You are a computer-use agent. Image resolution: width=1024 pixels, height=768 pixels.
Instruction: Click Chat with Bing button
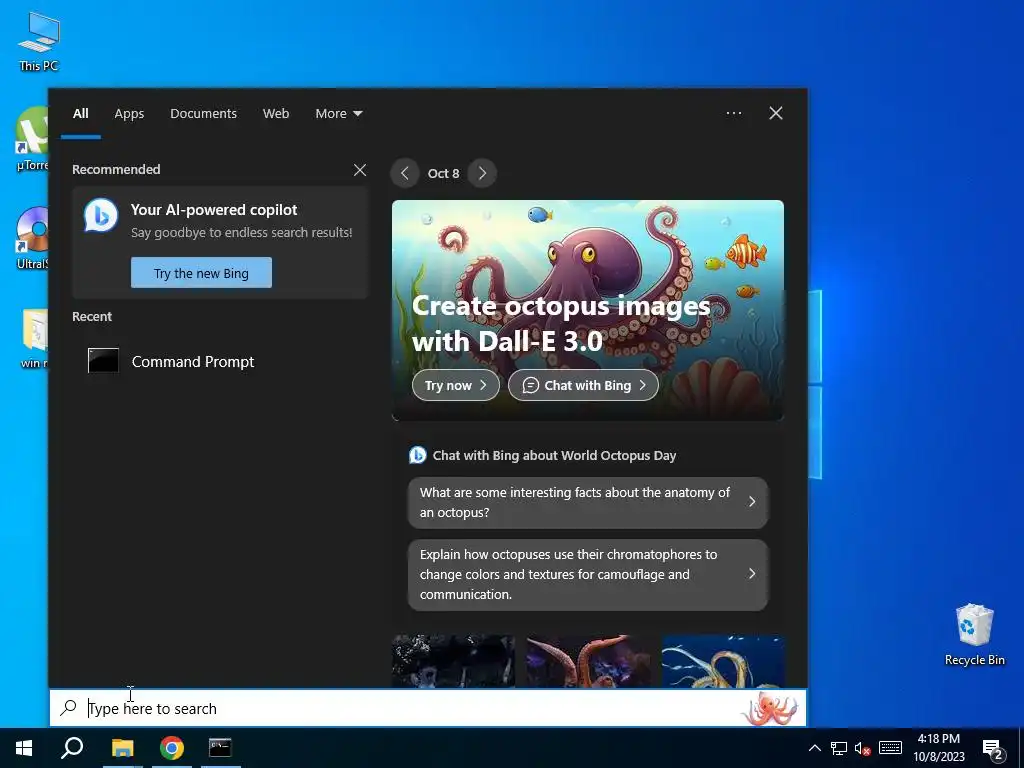click(583, 385)
